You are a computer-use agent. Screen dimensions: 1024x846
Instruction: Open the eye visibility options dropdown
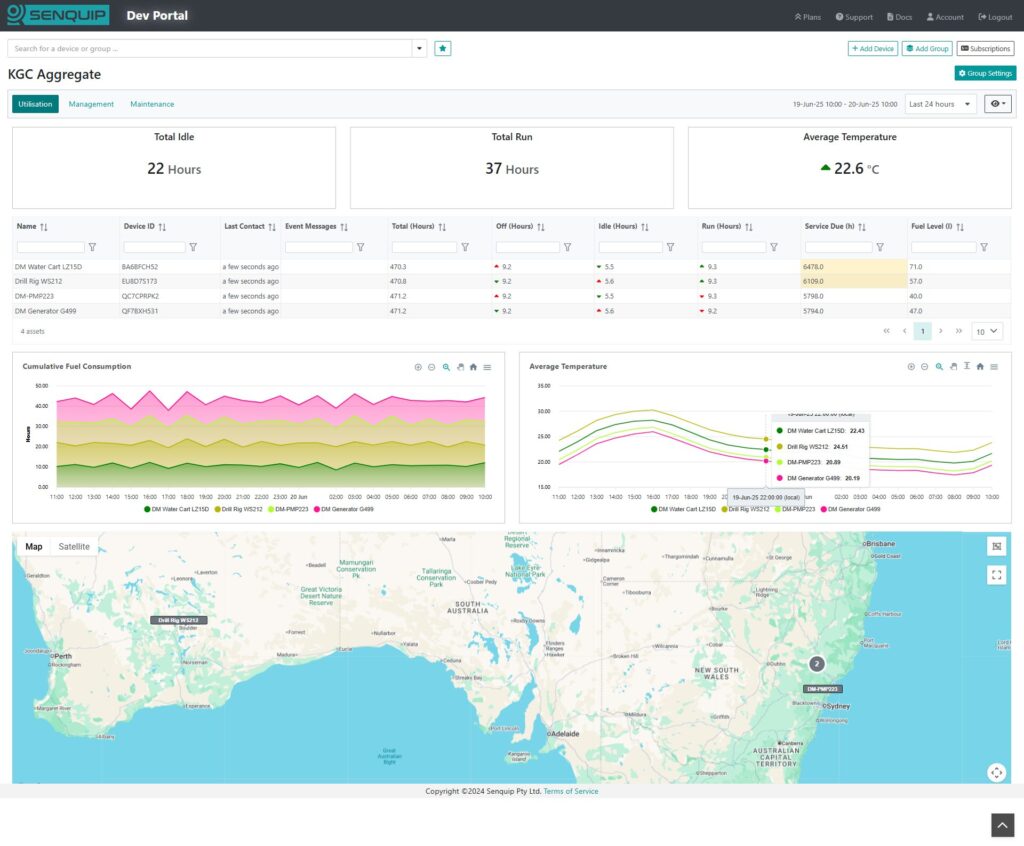[997, 104]
